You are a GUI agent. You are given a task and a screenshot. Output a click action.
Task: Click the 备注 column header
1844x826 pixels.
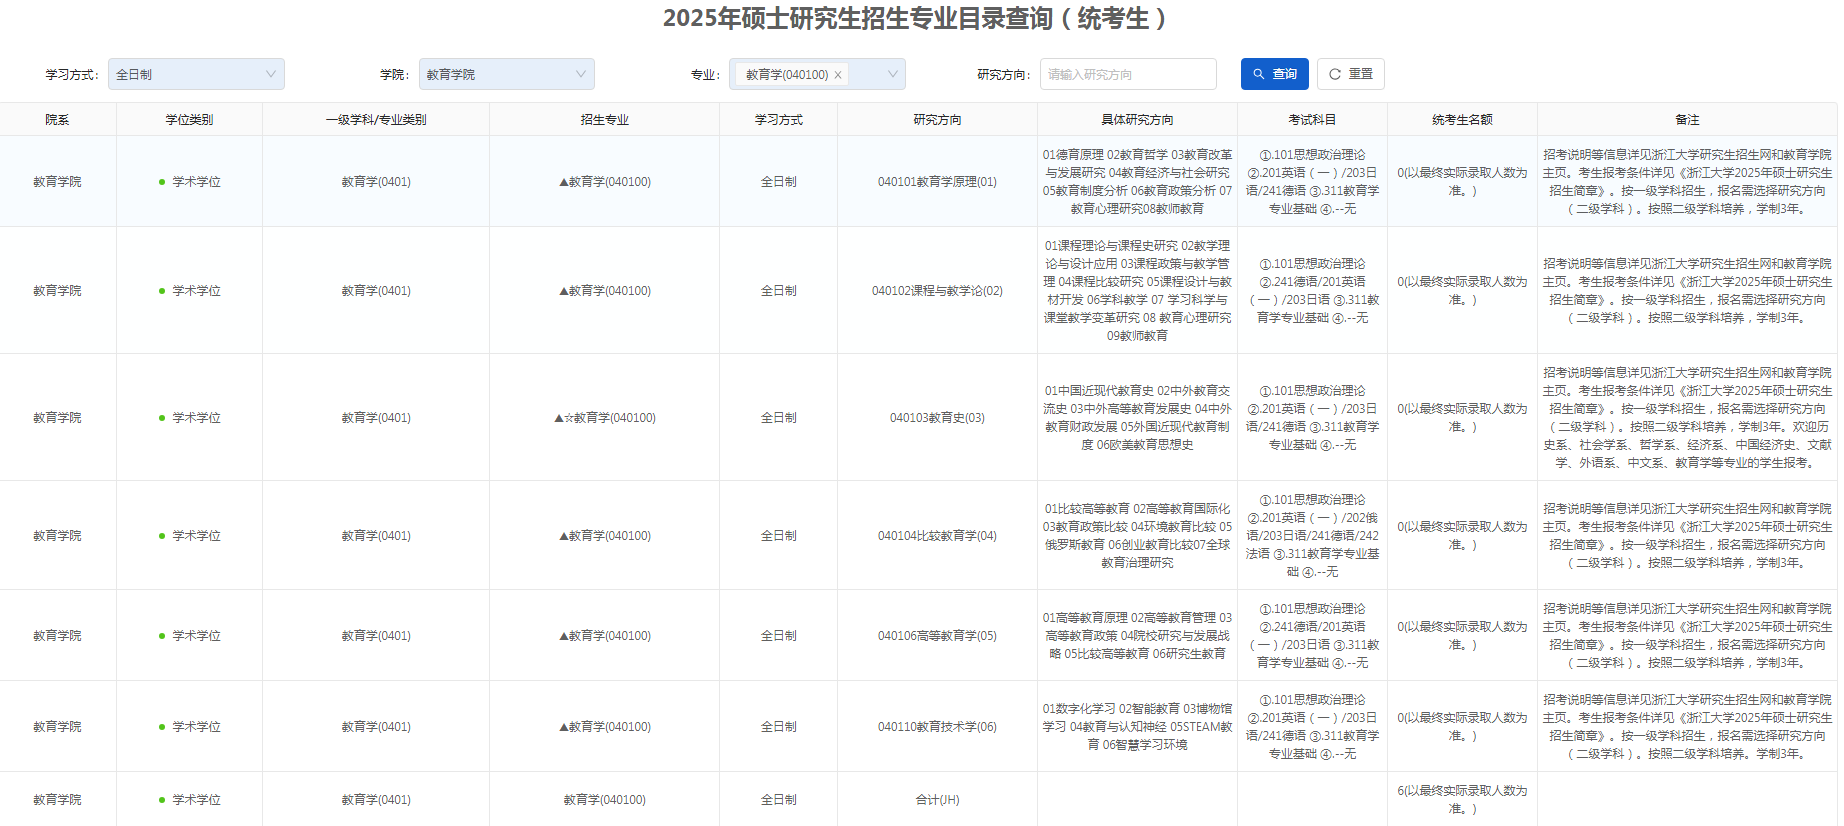pos(1686,120)
